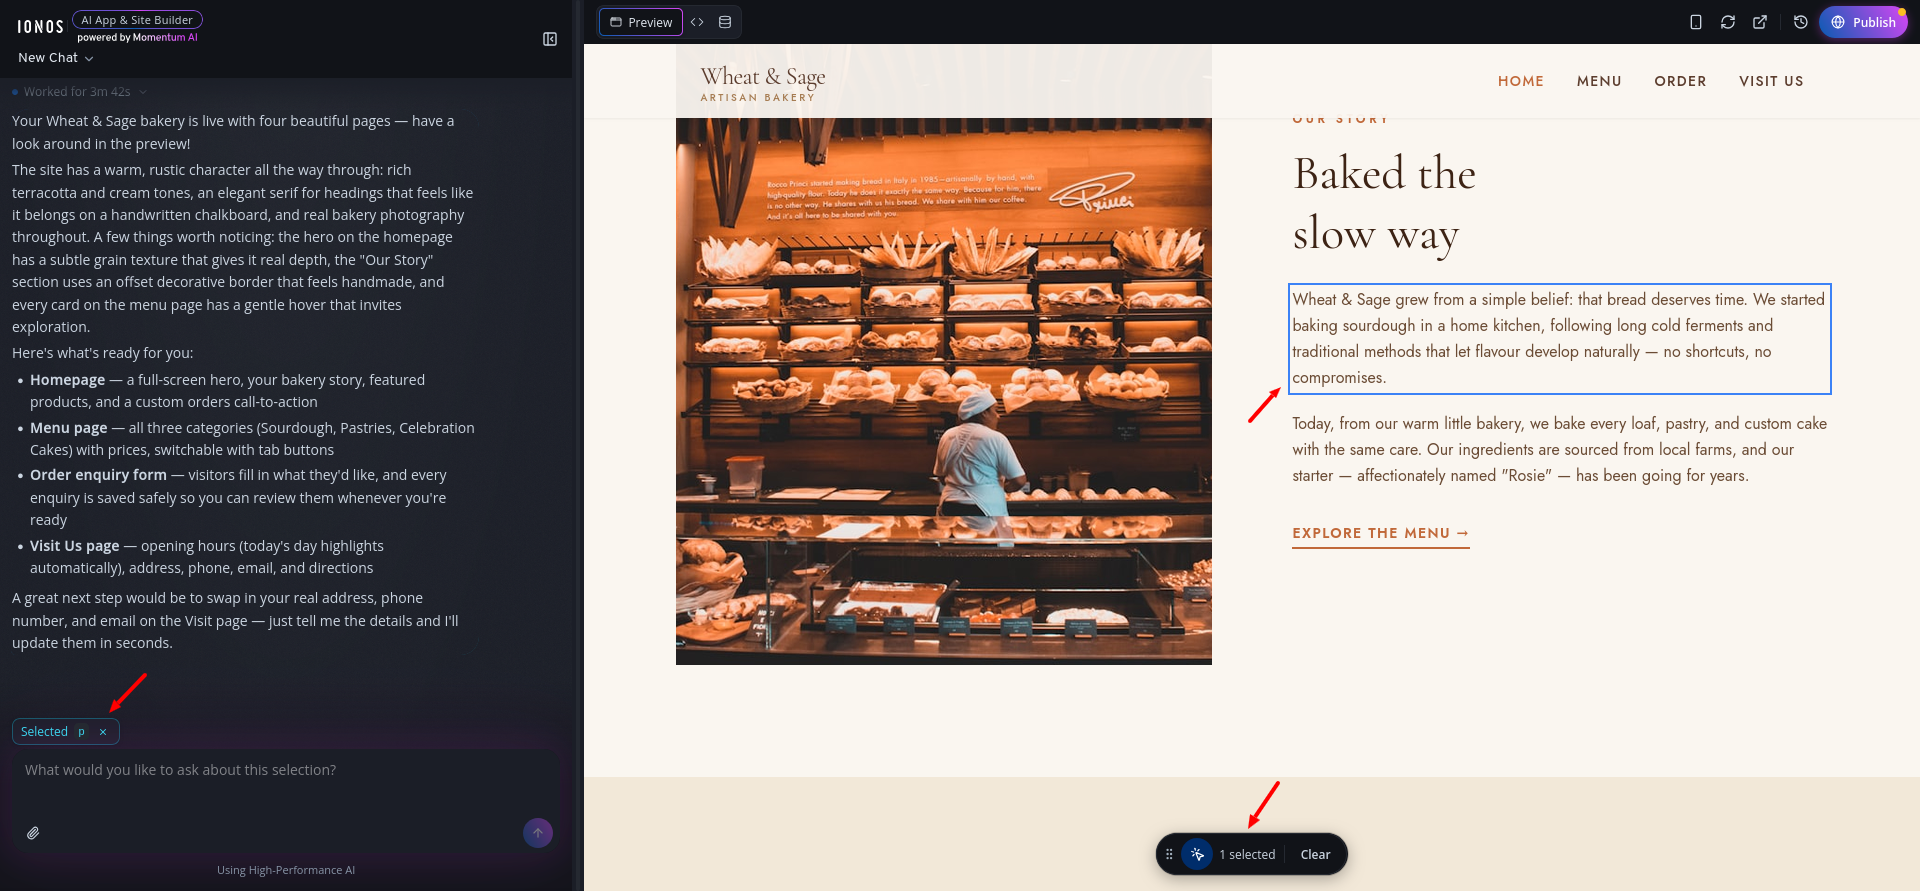Image resolution: width=1920 pixels, height=891 pixels.
Task: Follow the EXPLORE THE MENU link
Action: tap(1380, 534)
